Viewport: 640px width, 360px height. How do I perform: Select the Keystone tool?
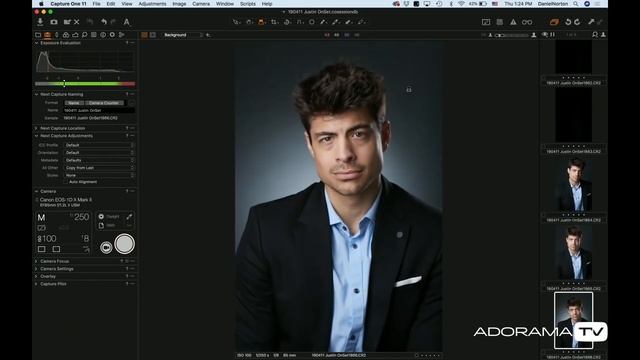[300, 22]
